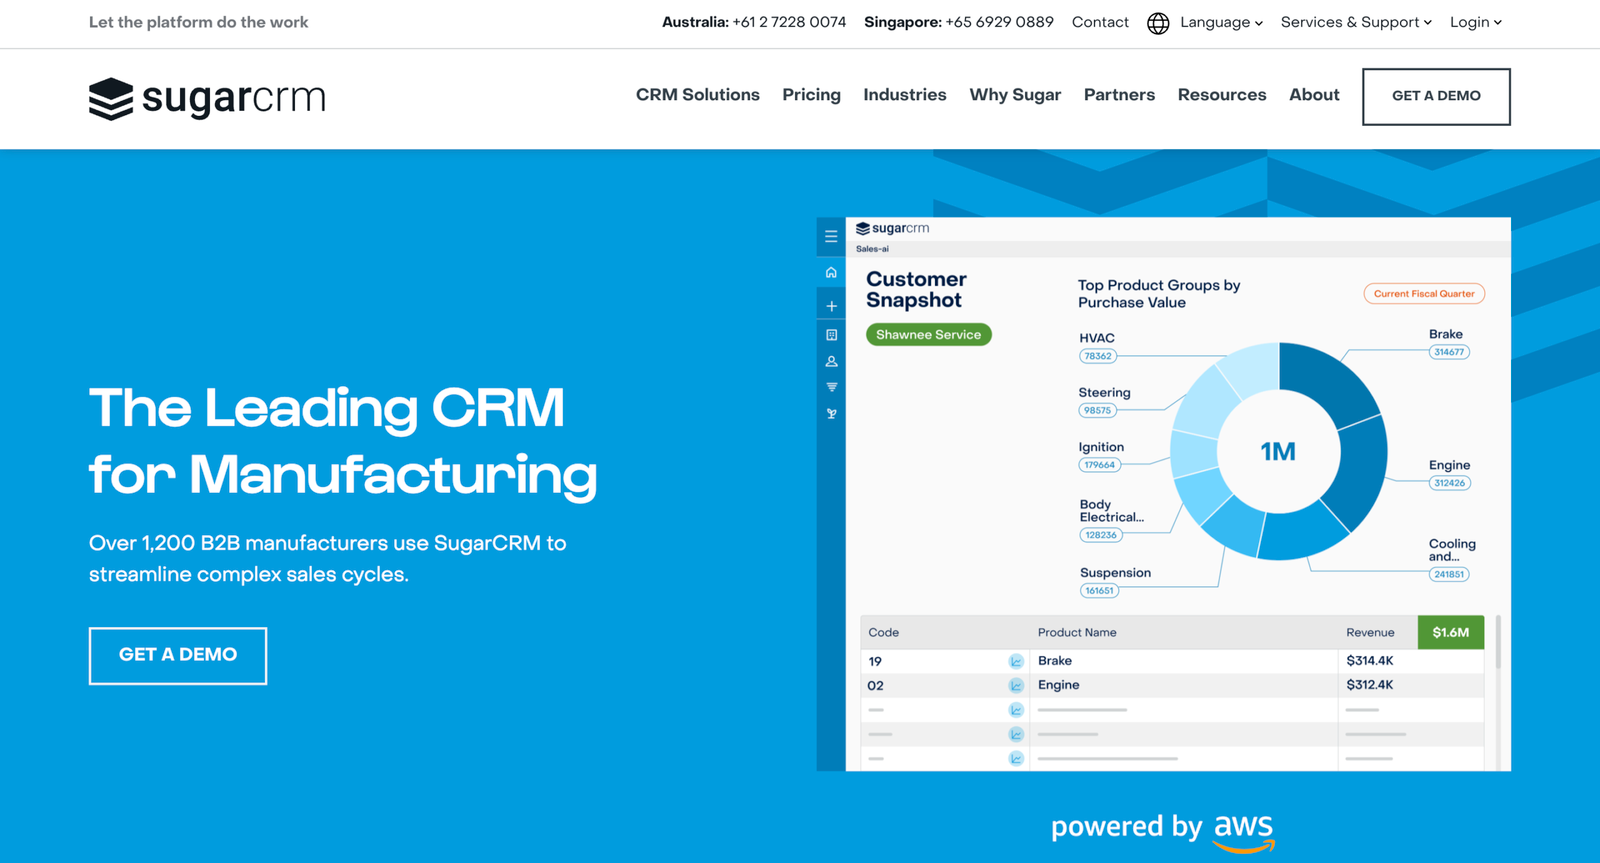The height and width of the screenshot is (863, 1600).
Task: Click the Steering value 98575
Action: pos(1098,410)
